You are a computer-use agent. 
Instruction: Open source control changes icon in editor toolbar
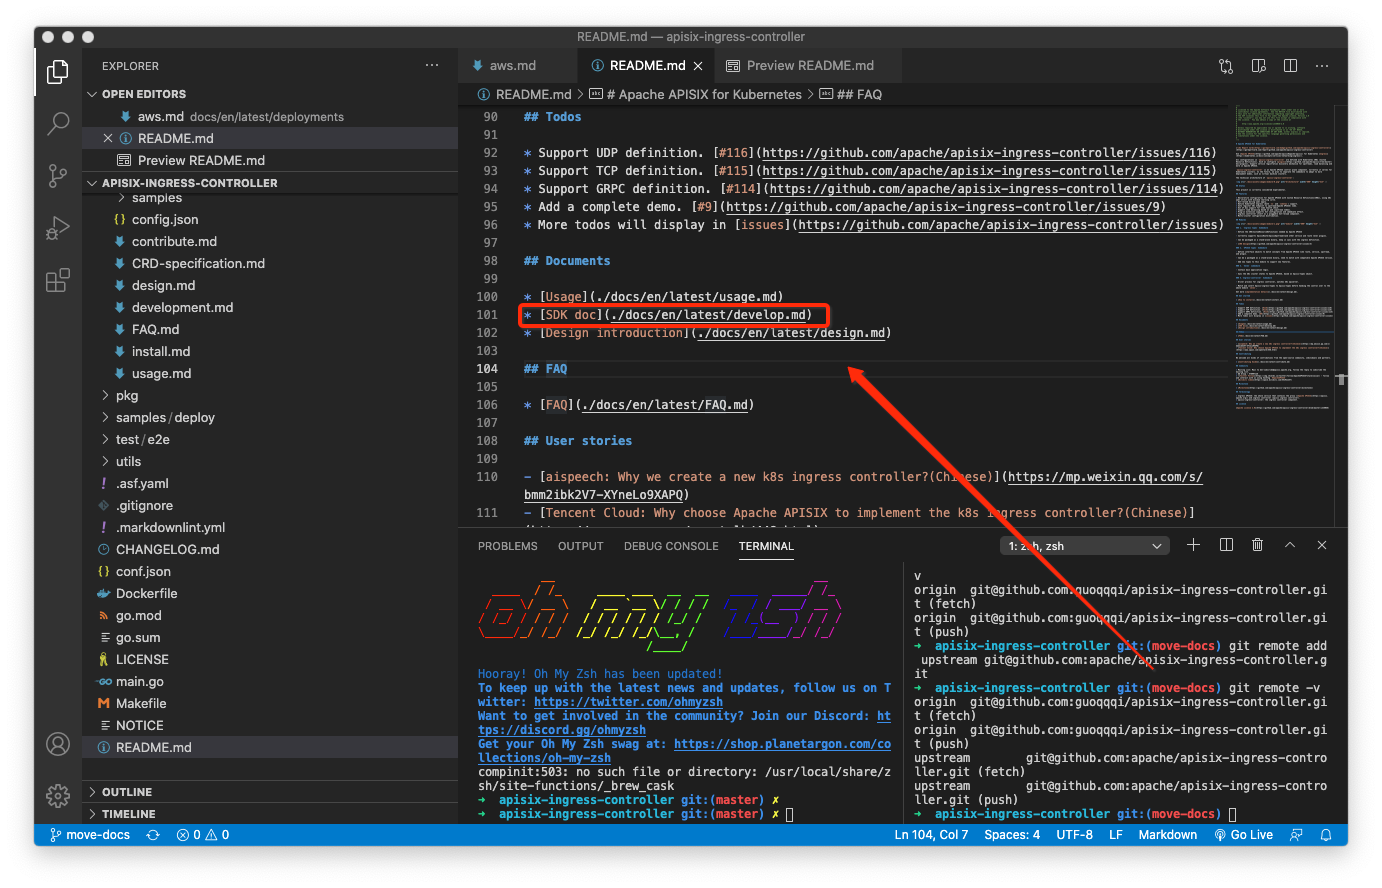[x=1226, y=66]
